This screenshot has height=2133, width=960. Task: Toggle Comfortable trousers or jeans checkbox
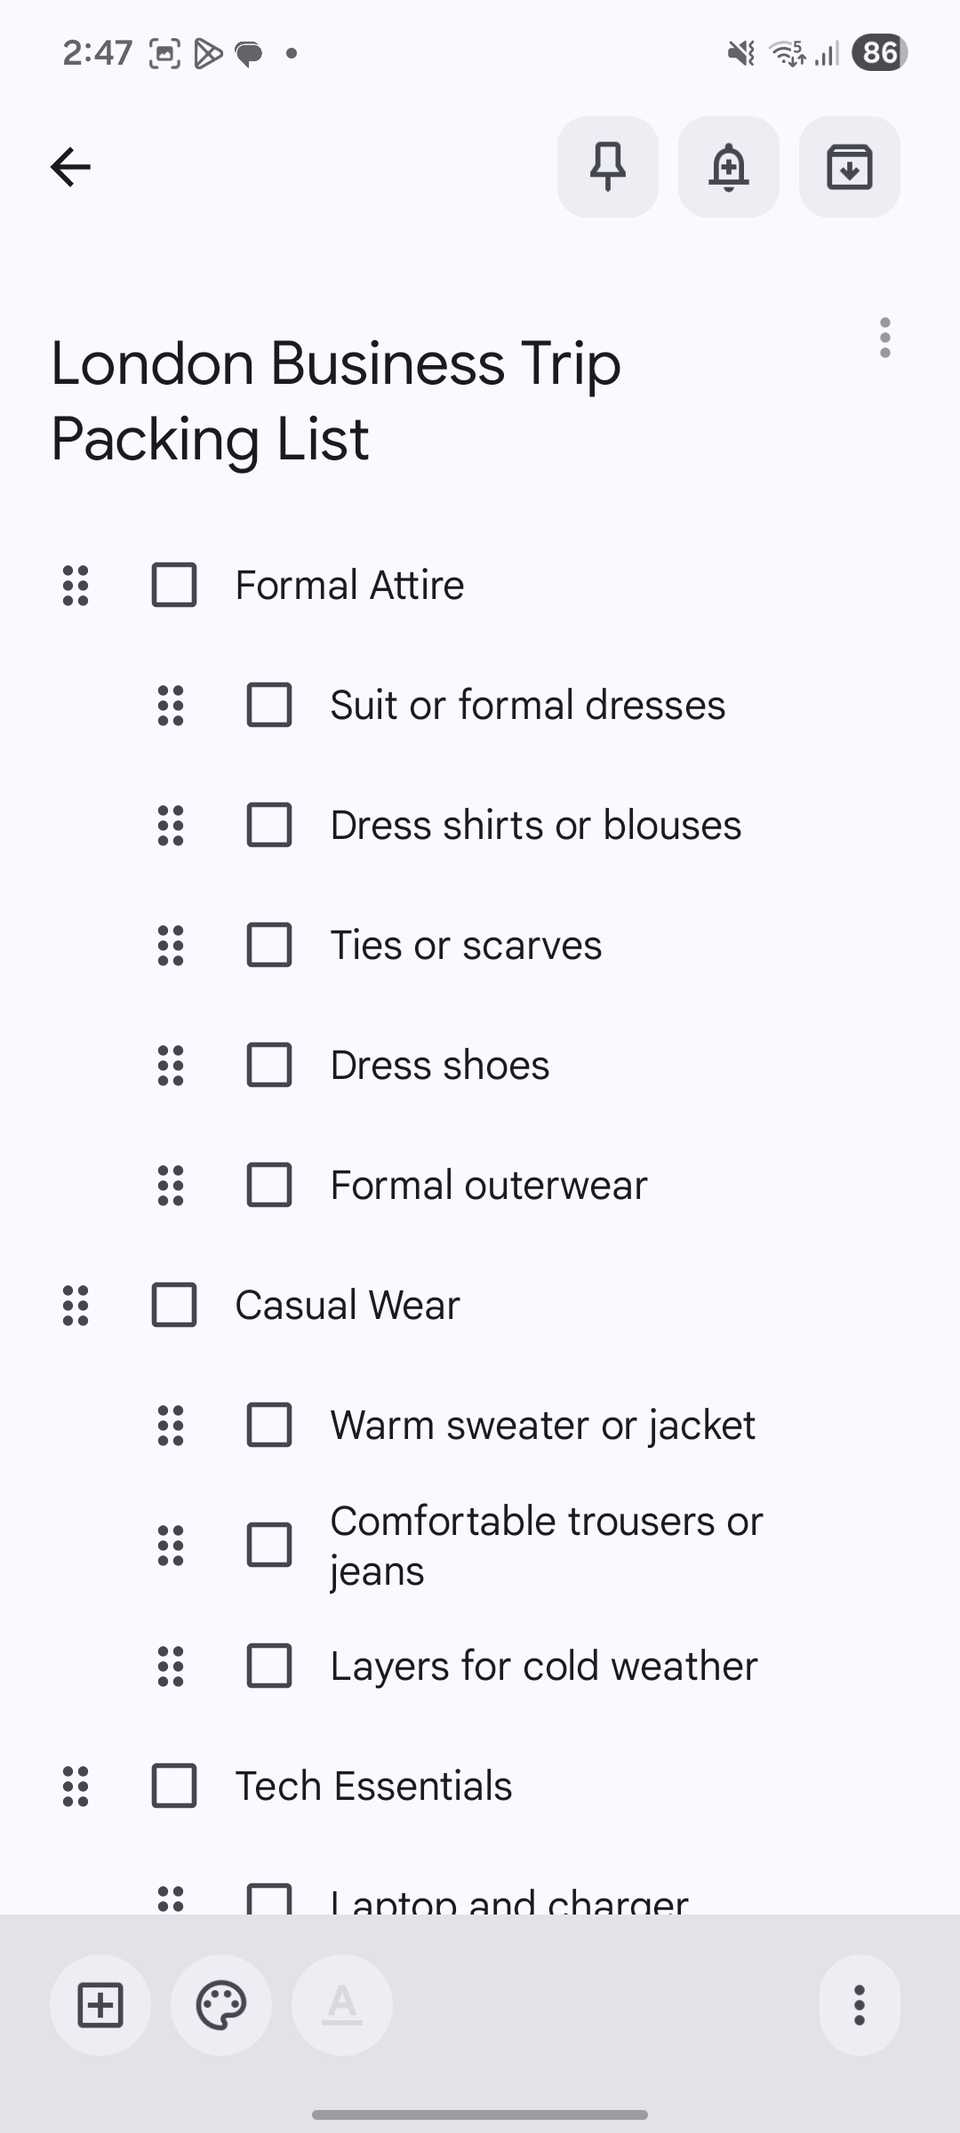coord(269,1545)
